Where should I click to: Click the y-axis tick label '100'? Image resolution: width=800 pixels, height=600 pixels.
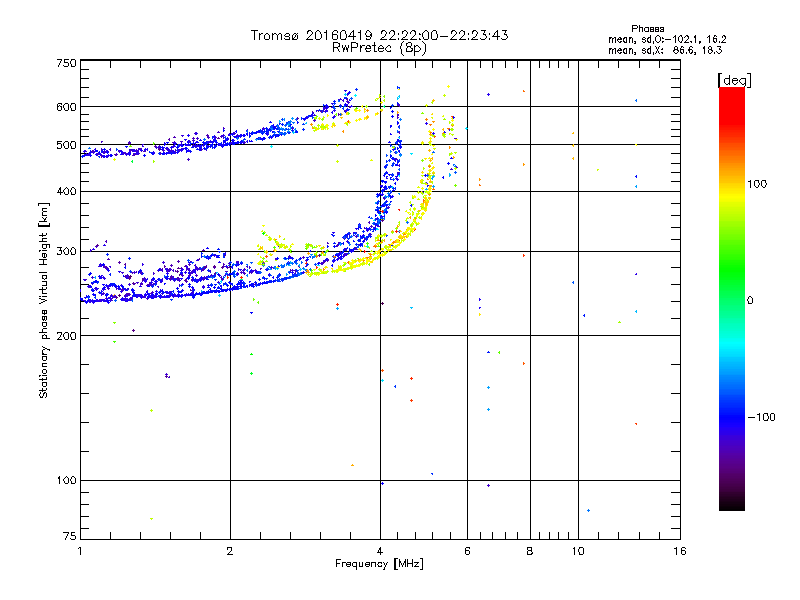pos(67,481)
